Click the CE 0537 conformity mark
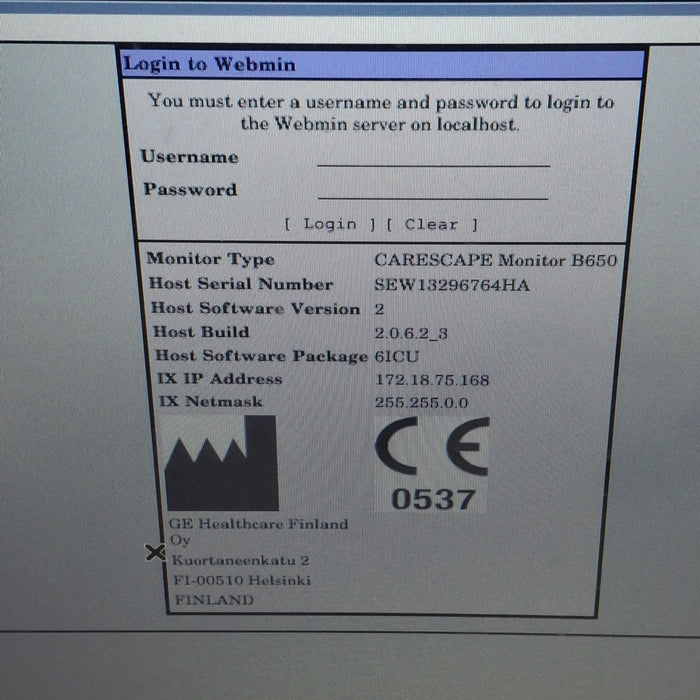700x700 pixels. pos(432,464)
